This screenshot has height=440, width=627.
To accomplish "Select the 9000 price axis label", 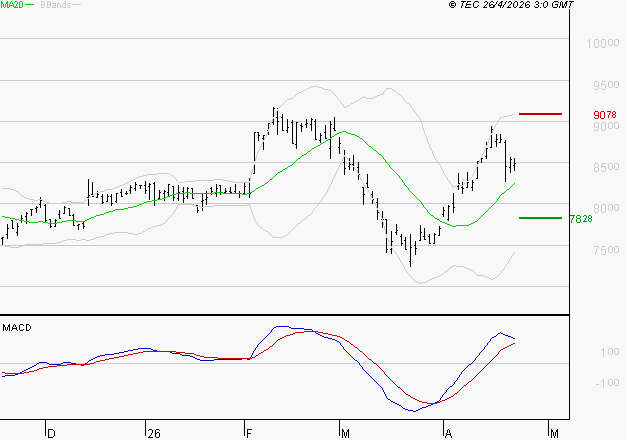I will 606,126.
